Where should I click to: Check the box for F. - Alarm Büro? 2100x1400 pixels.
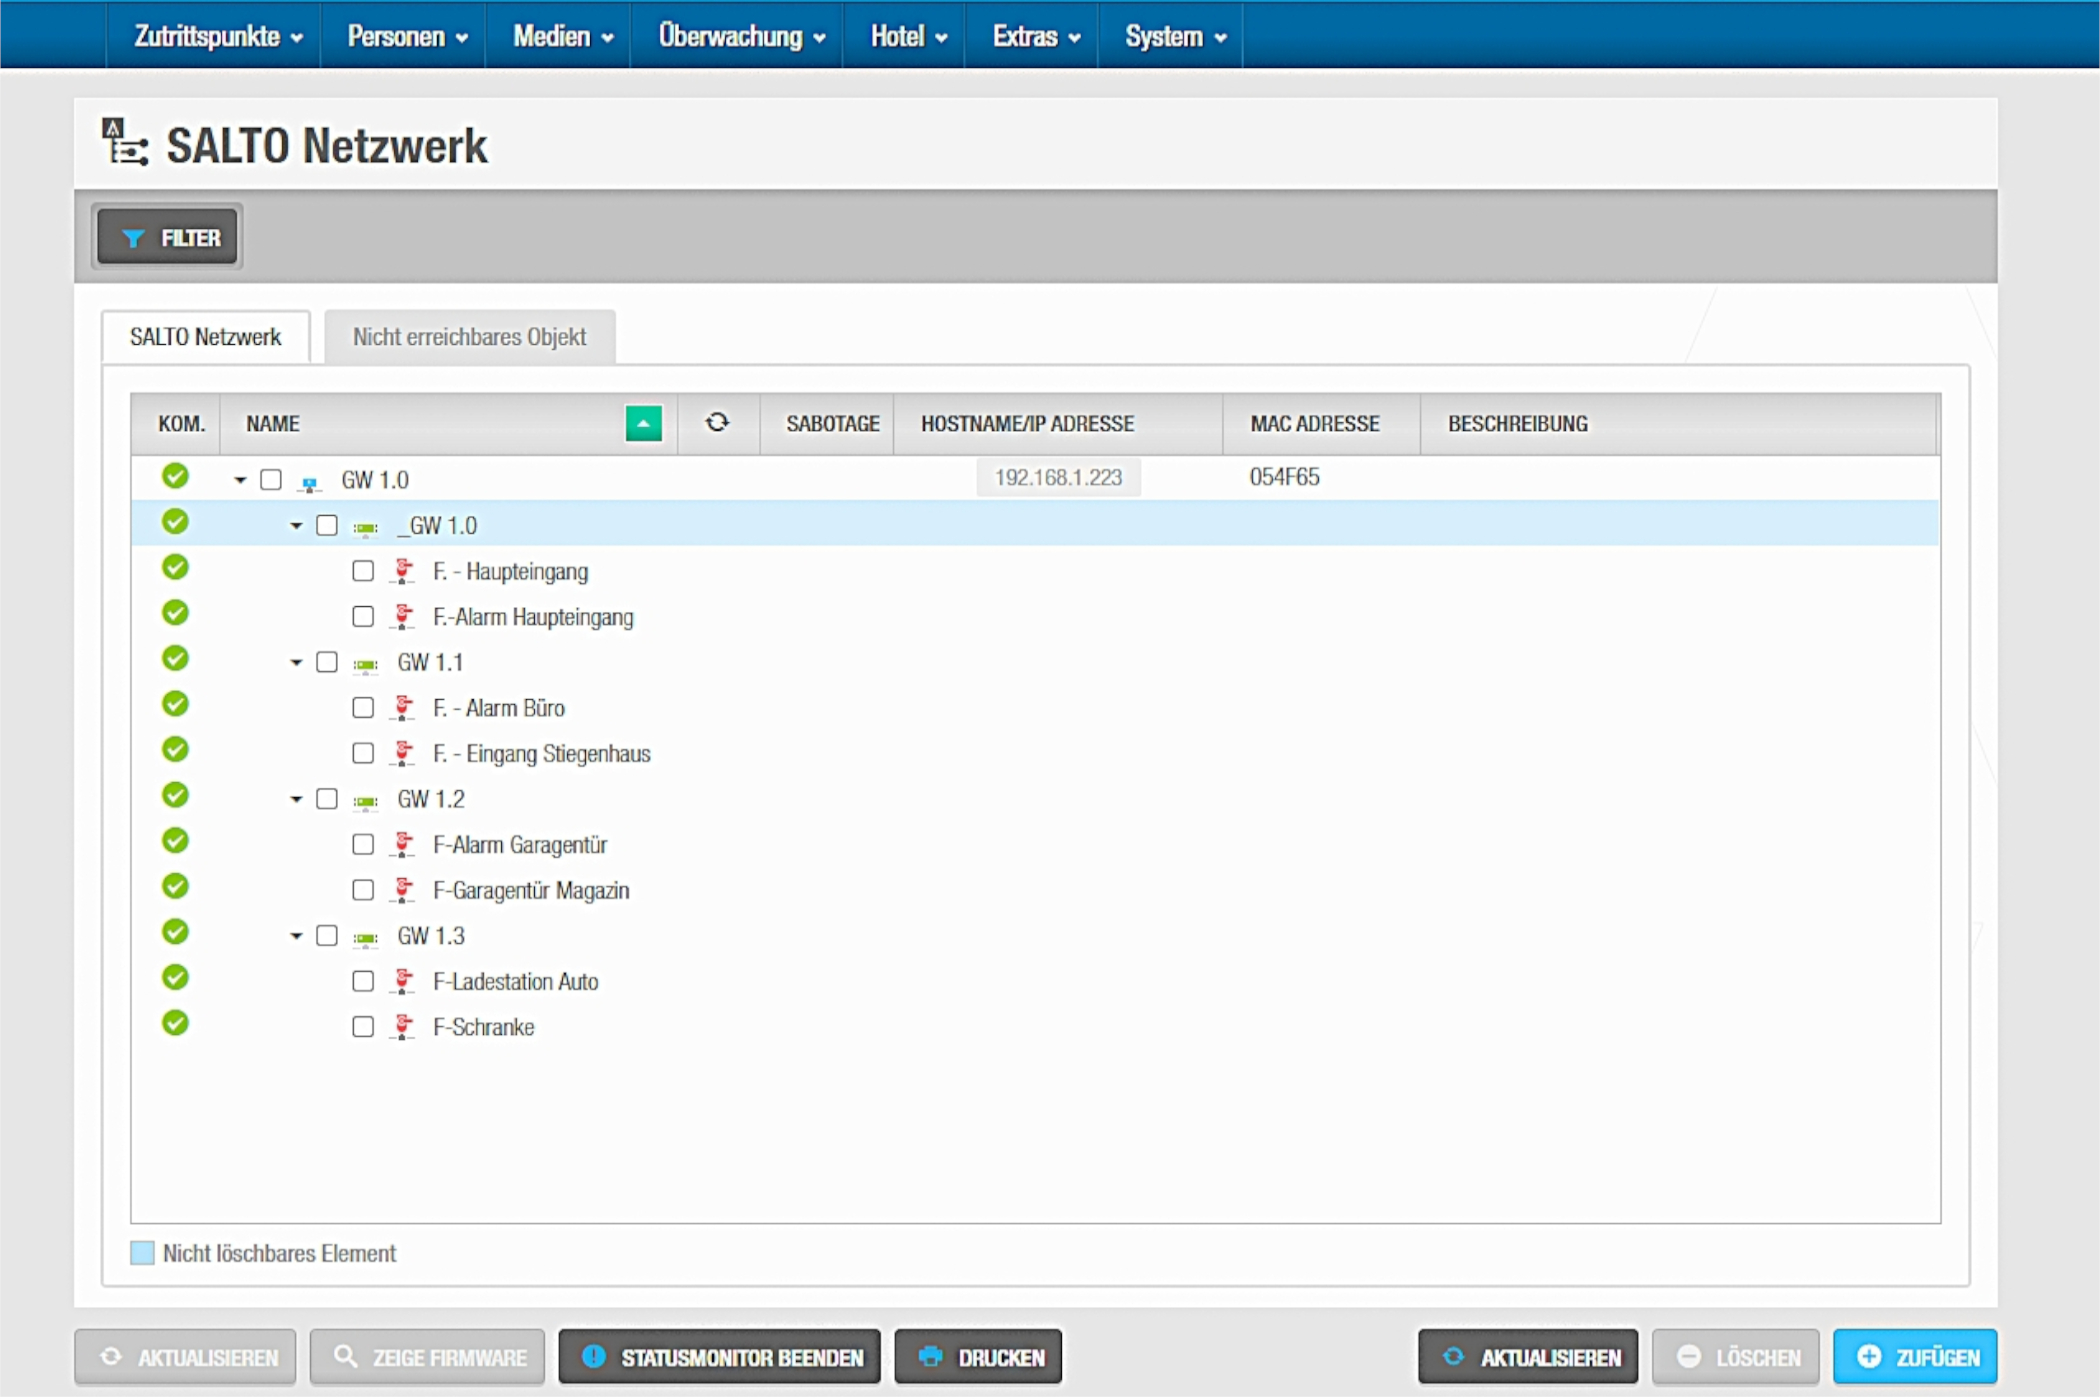click(363, 708)
